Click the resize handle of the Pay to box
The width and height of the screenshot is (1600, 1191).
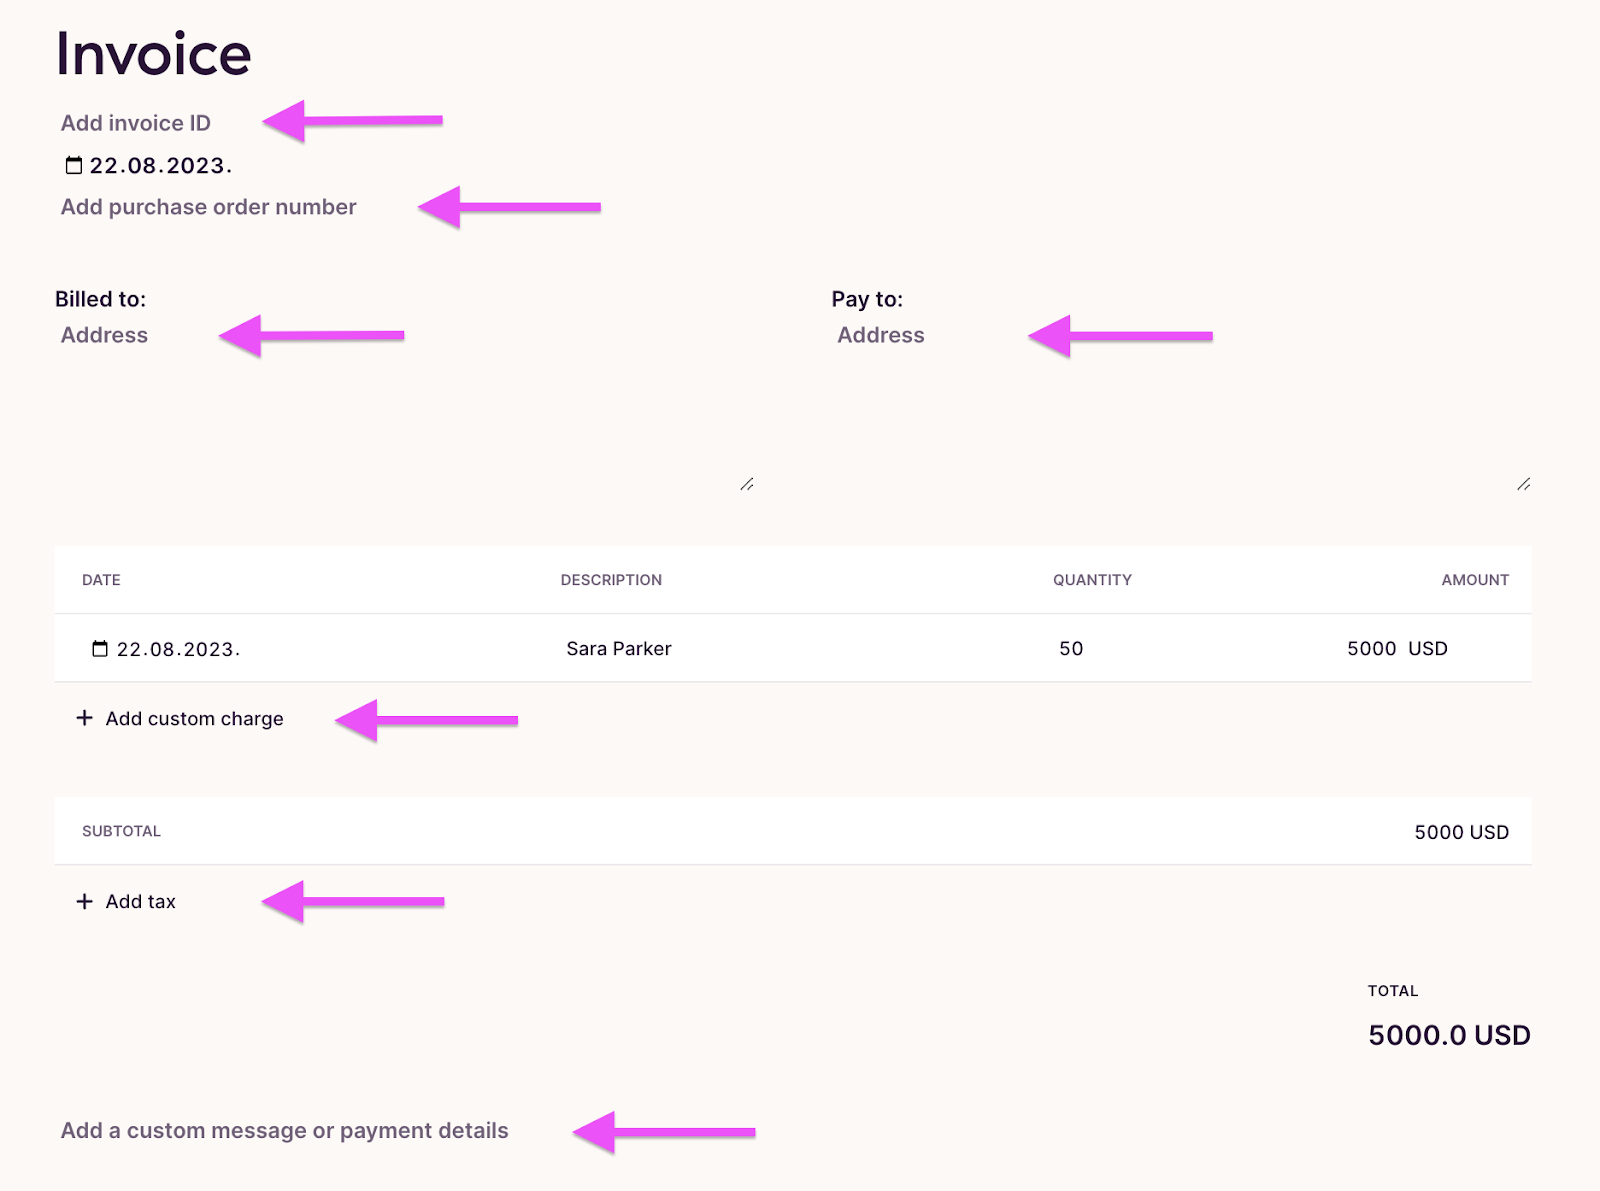tap(1523, 485)
